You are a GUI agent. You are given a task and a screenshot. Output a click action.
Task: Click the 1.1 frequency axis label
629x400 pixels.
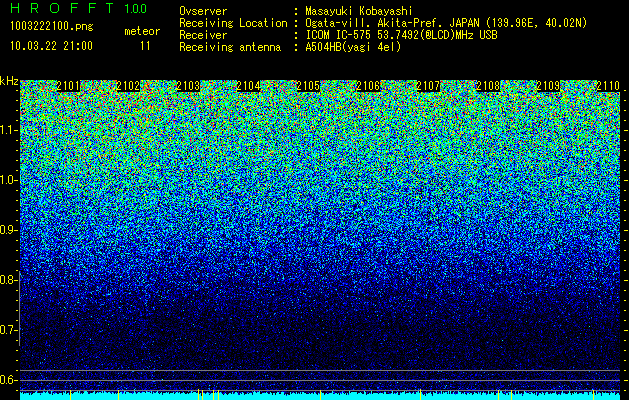click(x=7, y=130)
